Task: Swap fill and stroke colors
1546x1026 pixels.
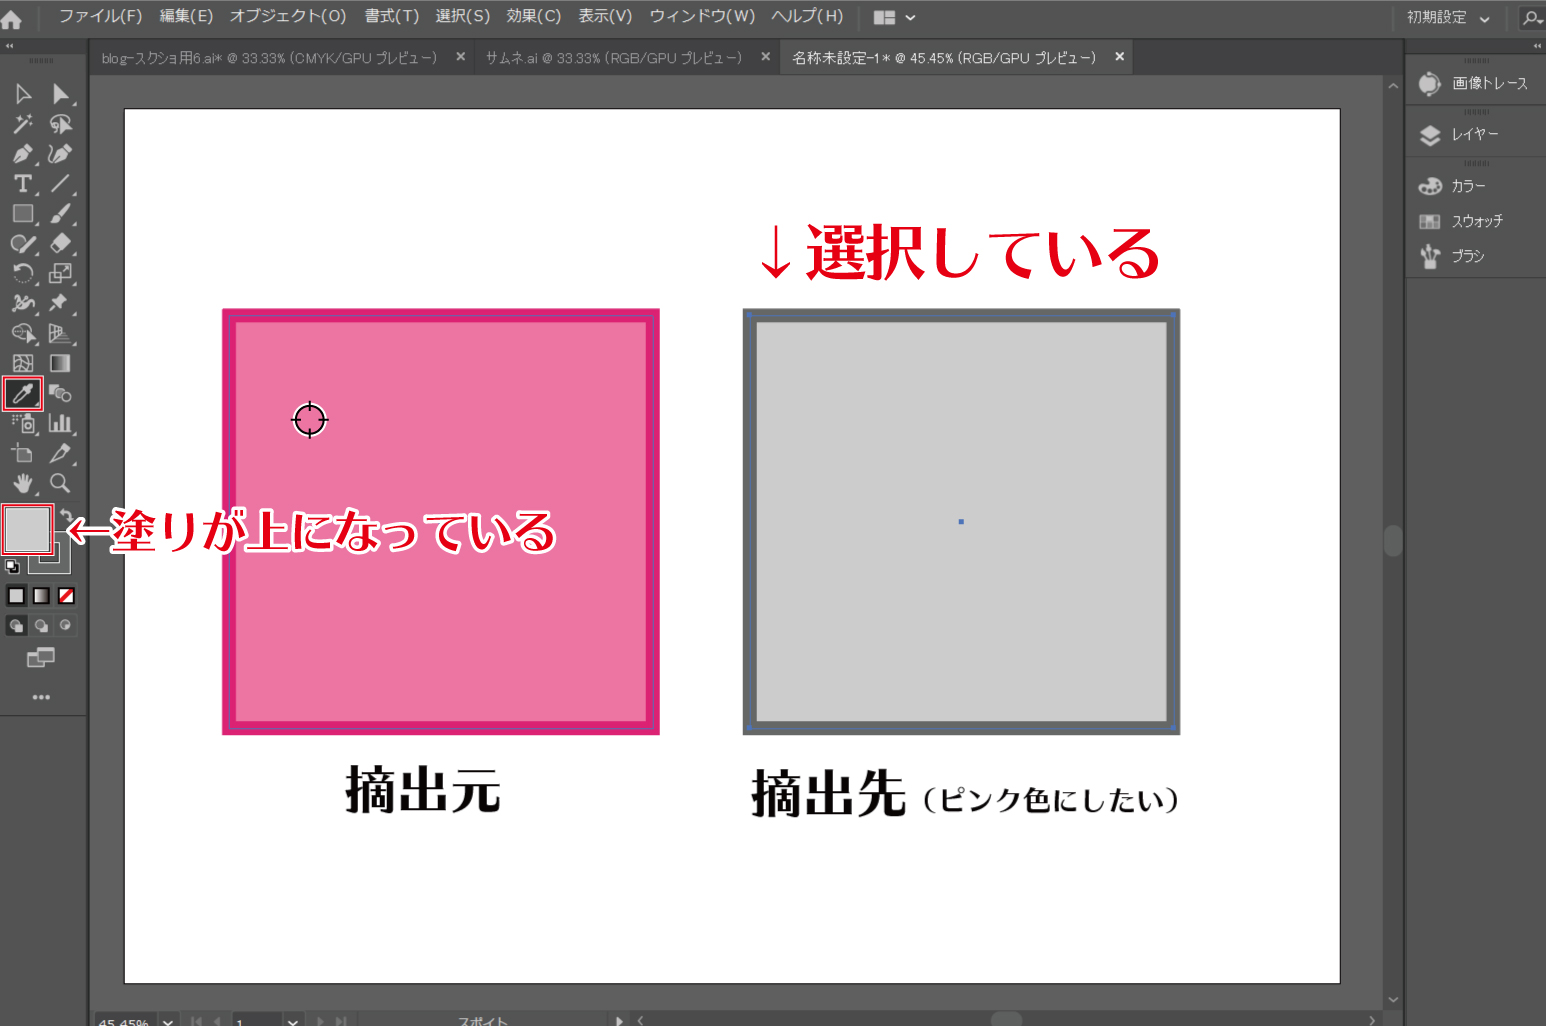Action: point(66,514)
